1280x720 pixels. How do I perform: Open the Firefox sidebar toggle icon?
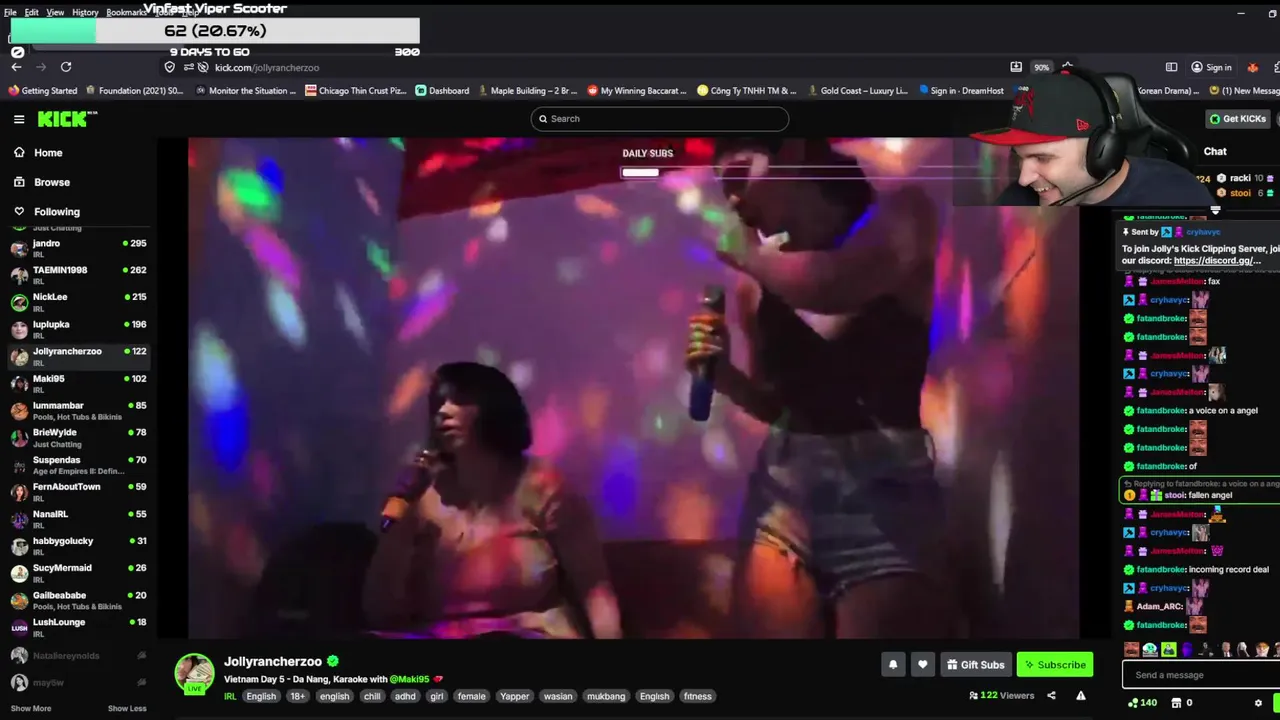pyautogui.click(x=1171, y=67)
